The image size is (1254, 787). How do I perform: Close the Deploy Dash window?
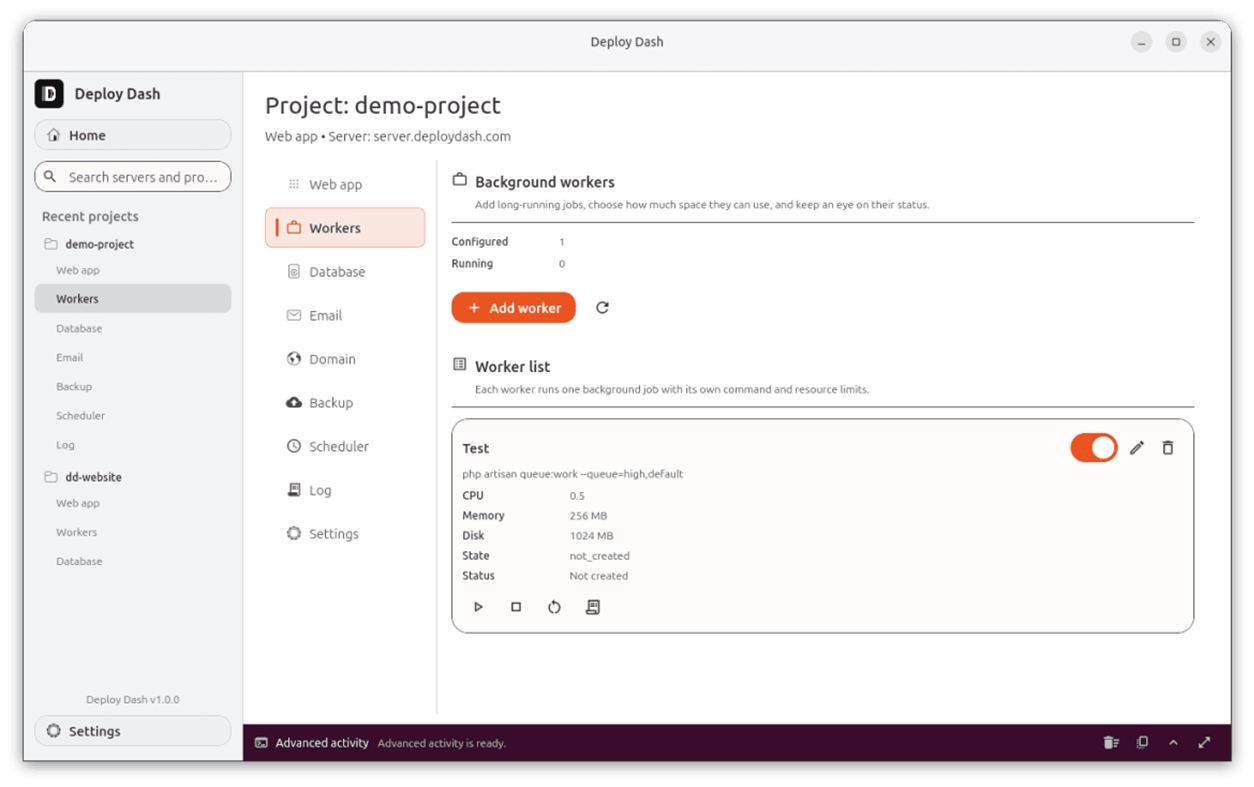pyautogui.click(x=1210, y=42)
